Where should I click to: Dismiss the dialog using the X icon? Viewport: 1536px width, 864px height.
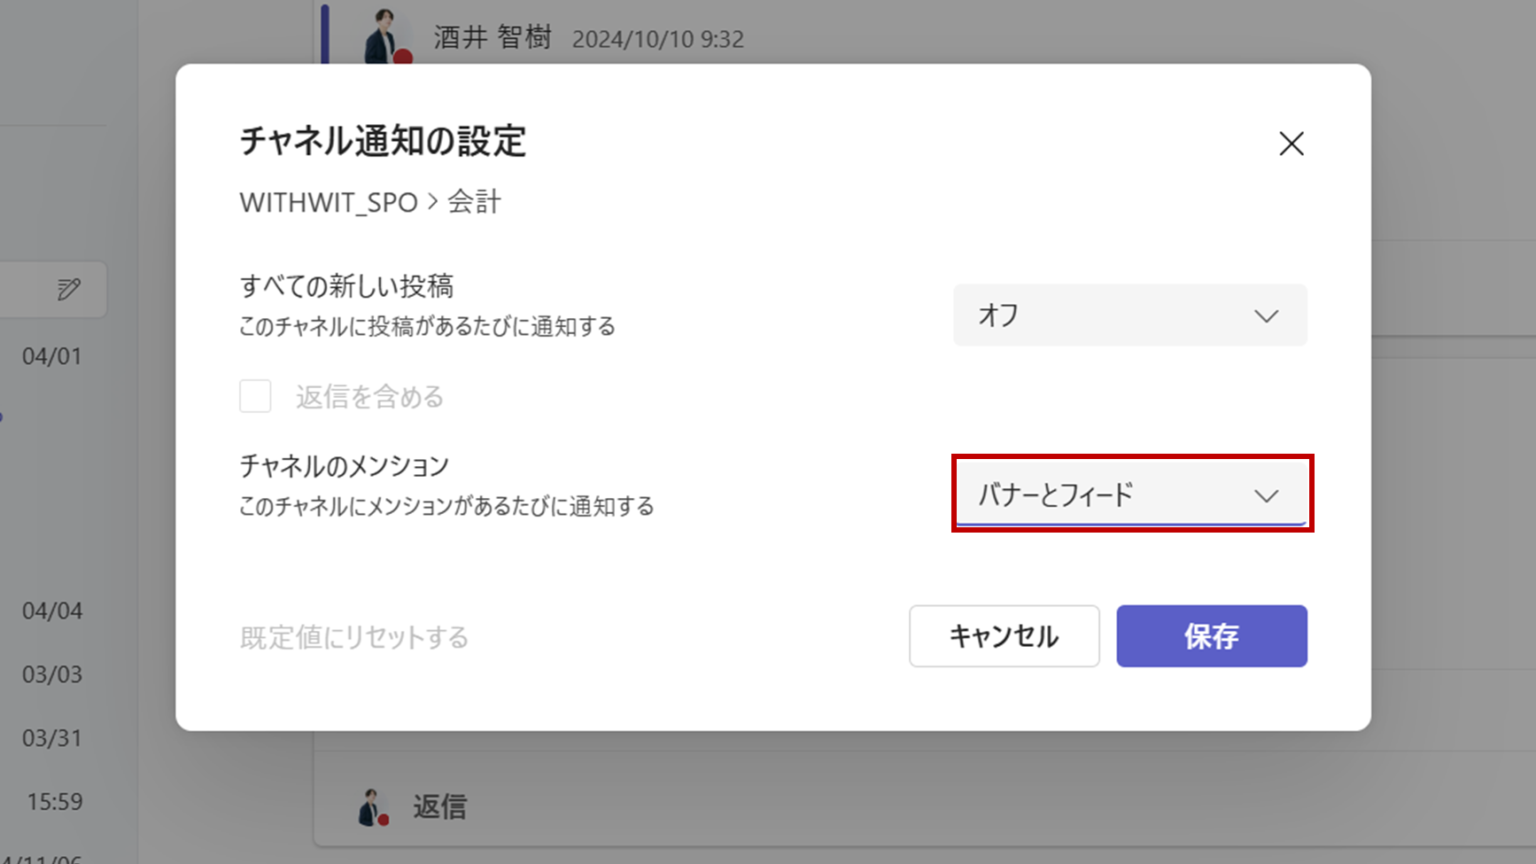pyautogui.click(x=1291, y=144)
